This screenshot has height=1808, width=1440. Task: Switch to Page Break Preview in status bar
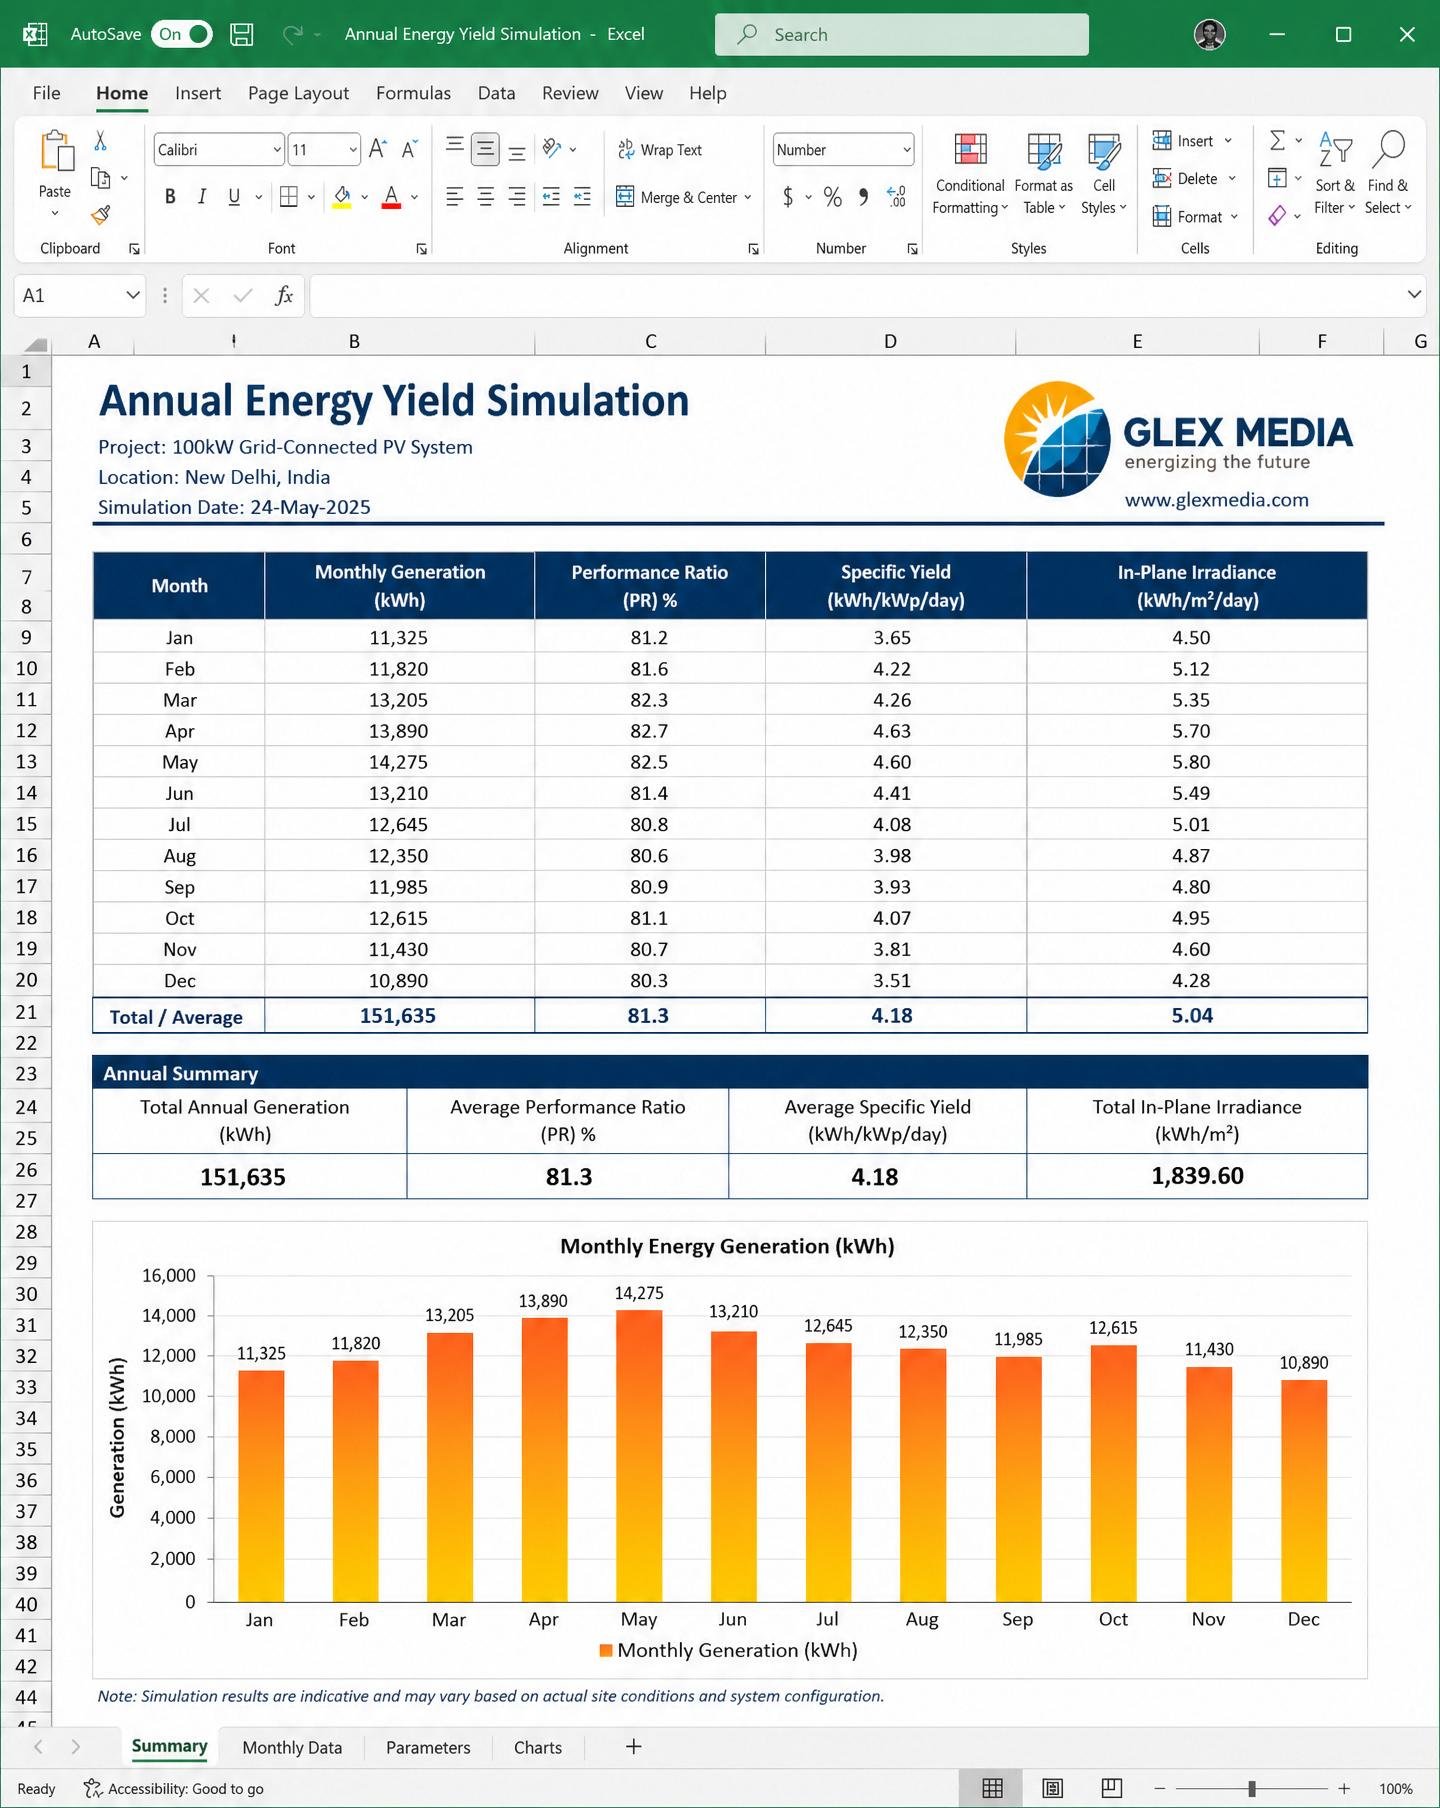click(x=1112, y=1788)
